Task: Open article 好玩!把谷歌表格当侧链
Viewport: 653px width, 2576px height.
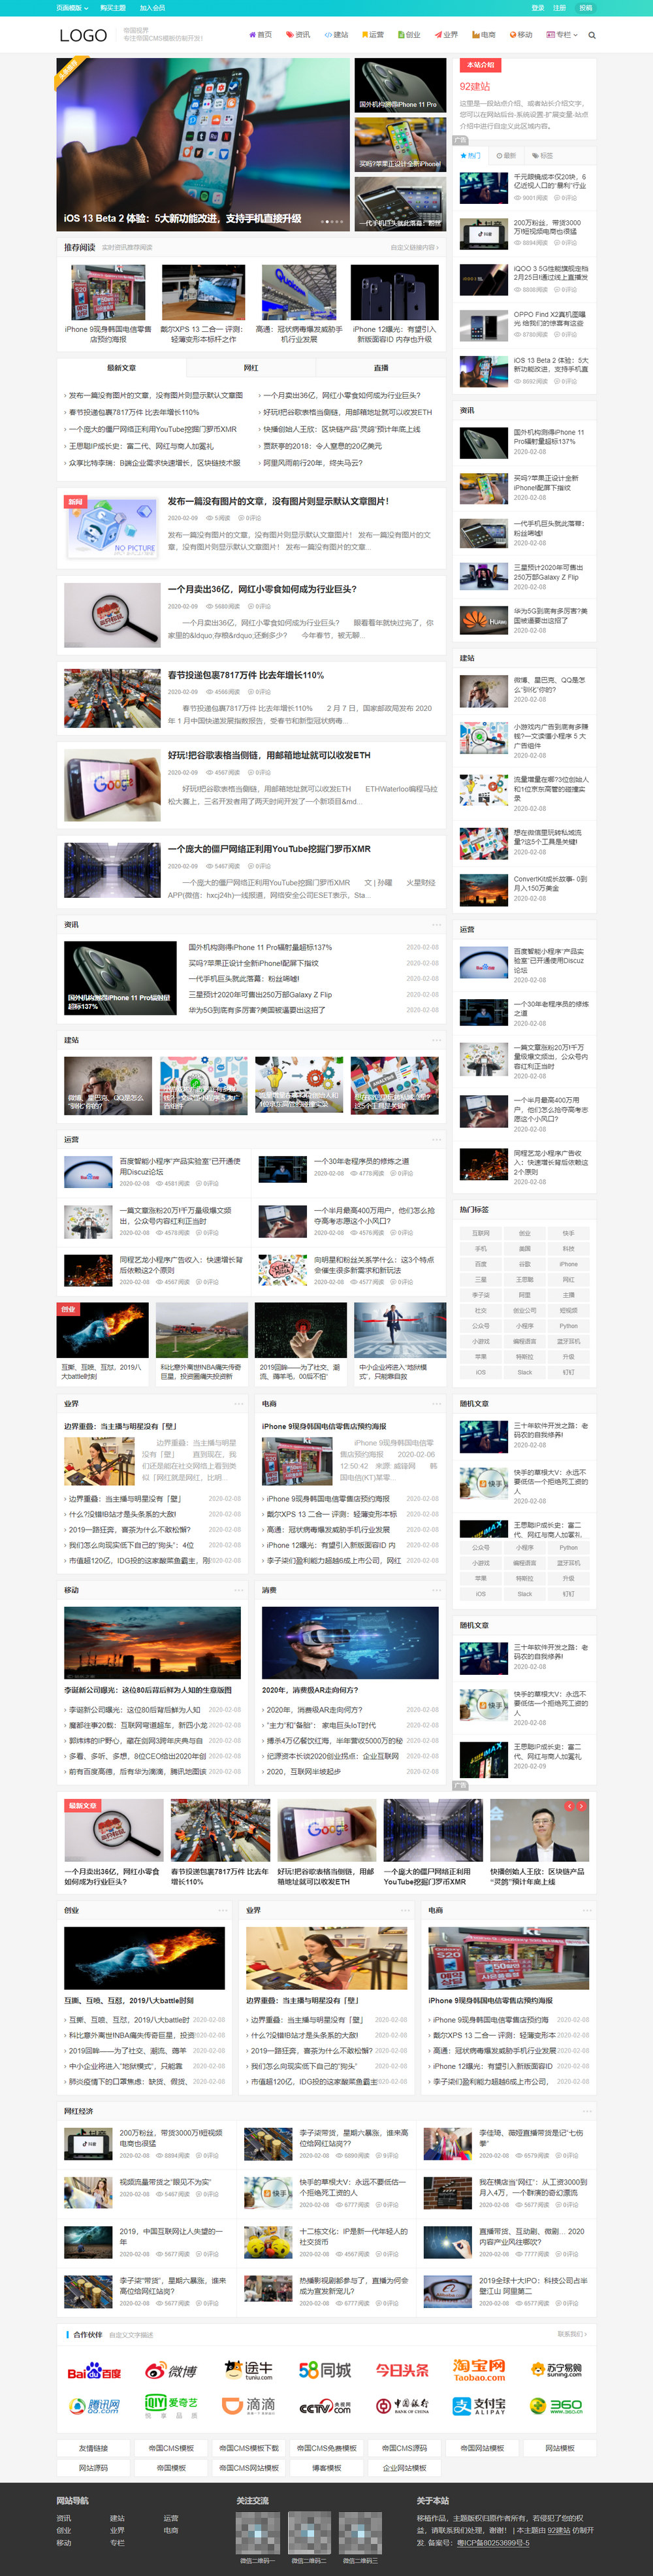Action: pos(269,755)
